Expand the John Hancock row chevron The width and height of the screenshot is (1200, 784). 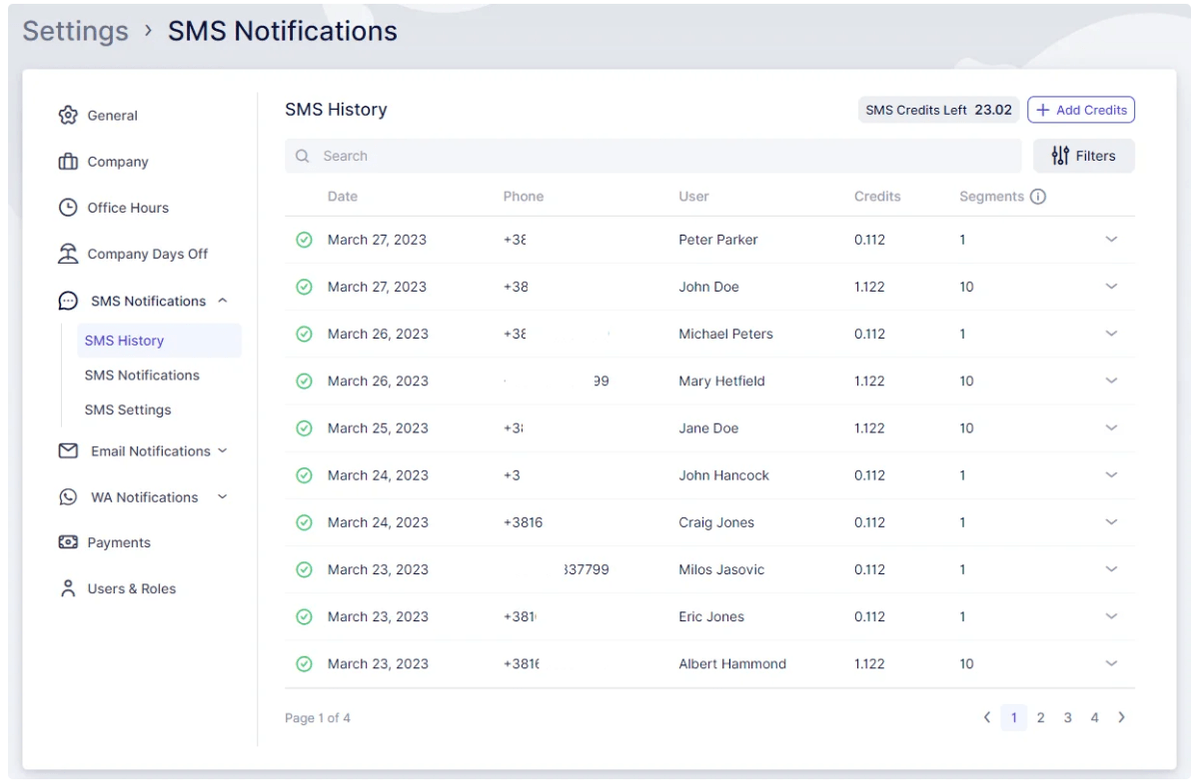(1111, 475)
